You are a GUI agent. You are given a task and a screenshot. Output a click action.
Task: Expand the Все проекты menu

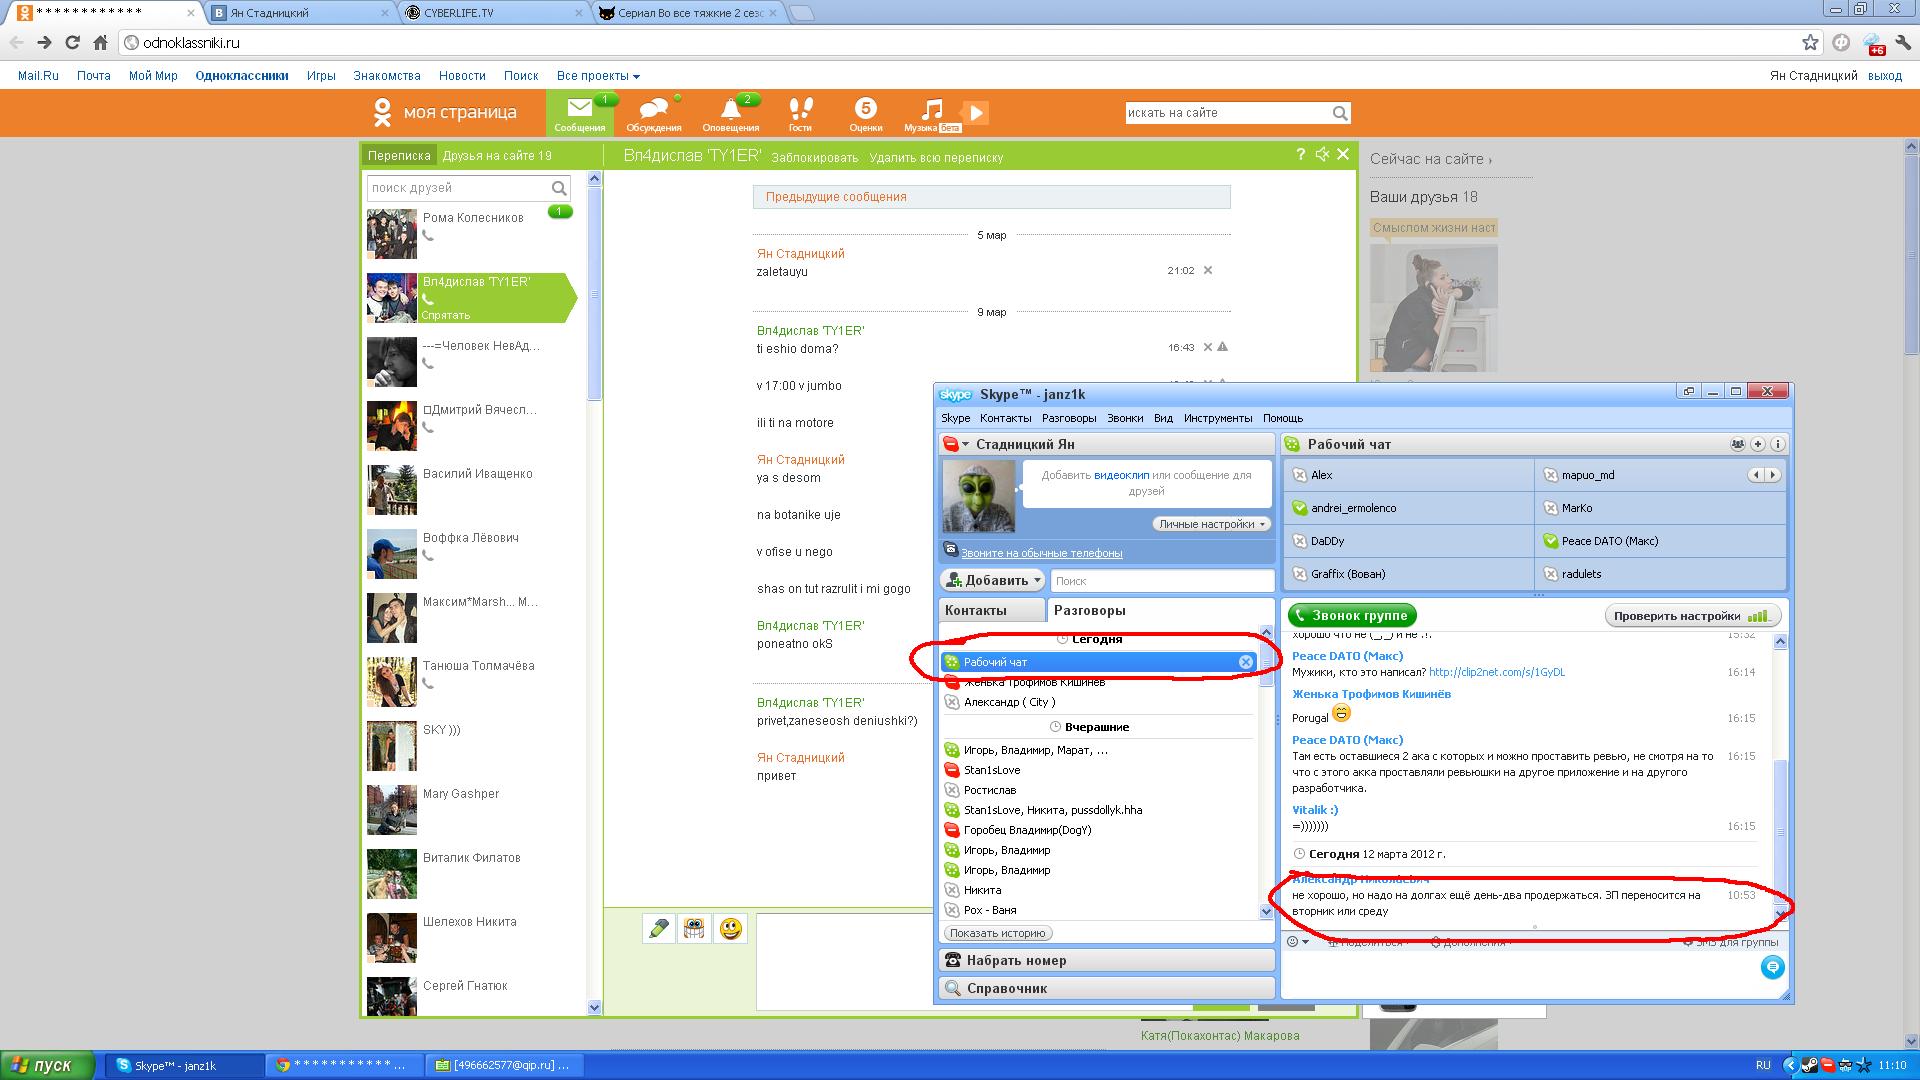(598, 76)
